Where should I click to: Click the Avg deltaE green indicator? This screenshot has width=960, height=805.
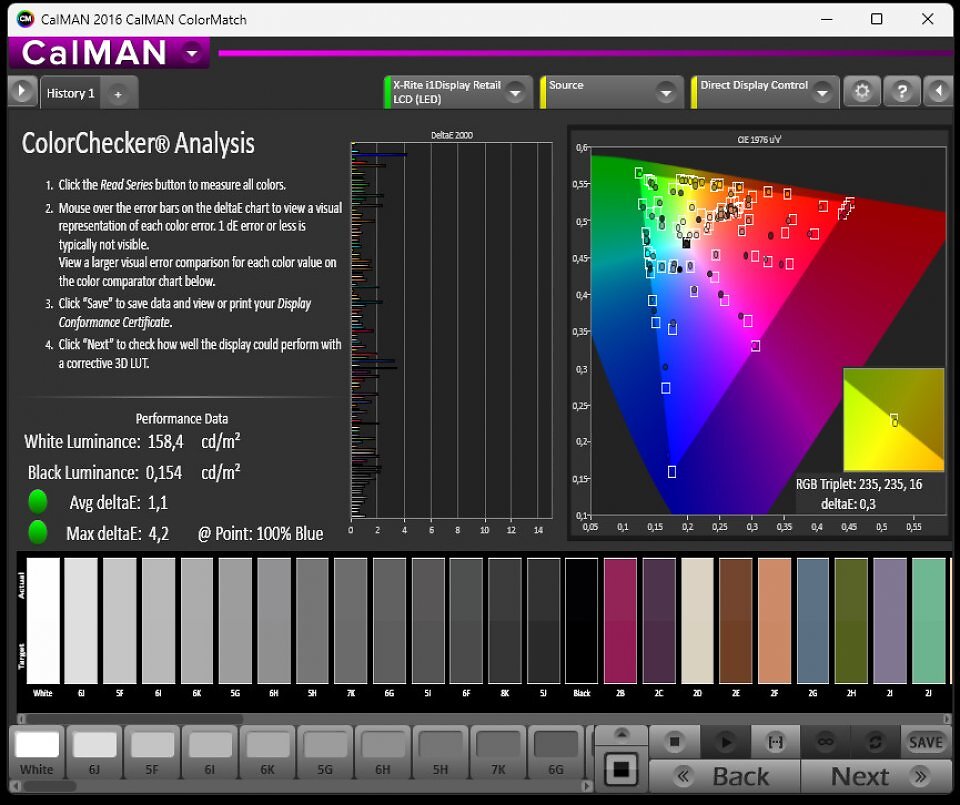point(38,501)
